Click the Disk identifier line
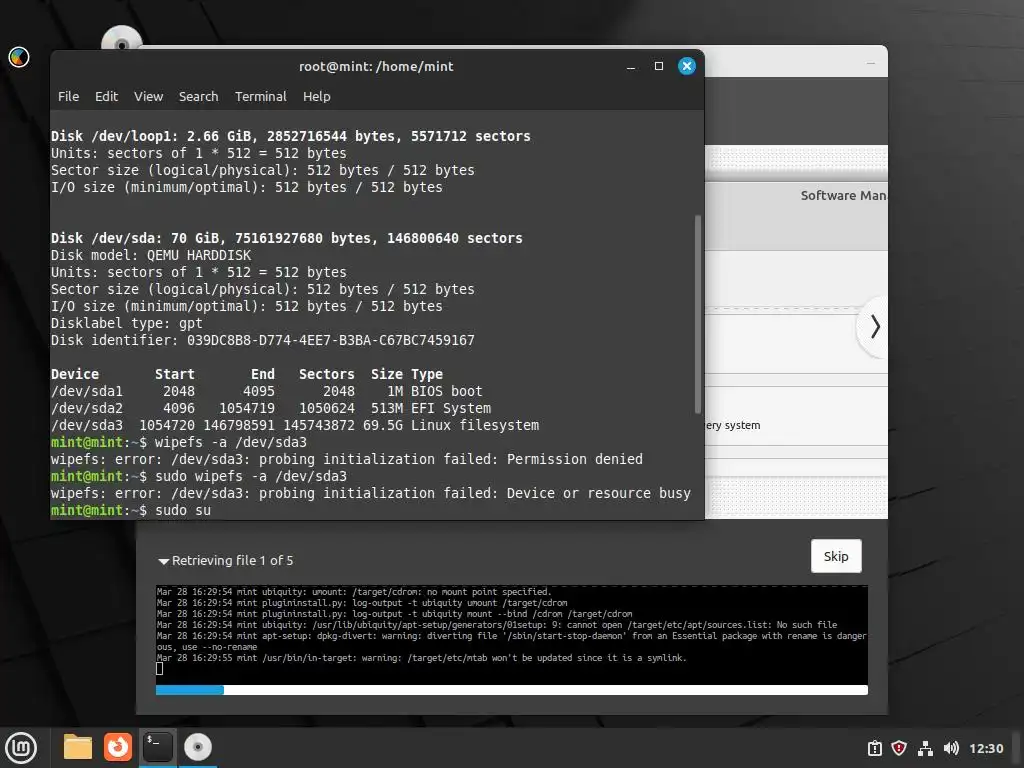 coord(263,340)
